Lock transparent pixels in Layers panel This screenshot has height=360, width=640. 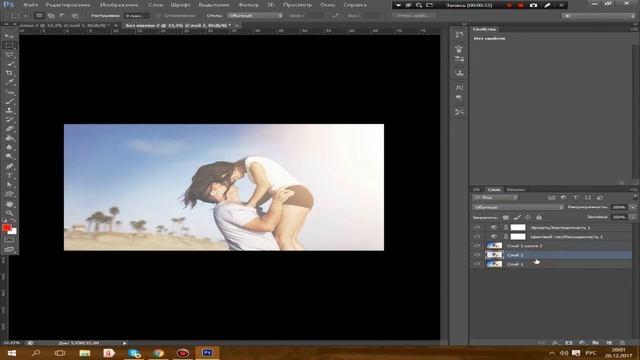pos(506,218)
